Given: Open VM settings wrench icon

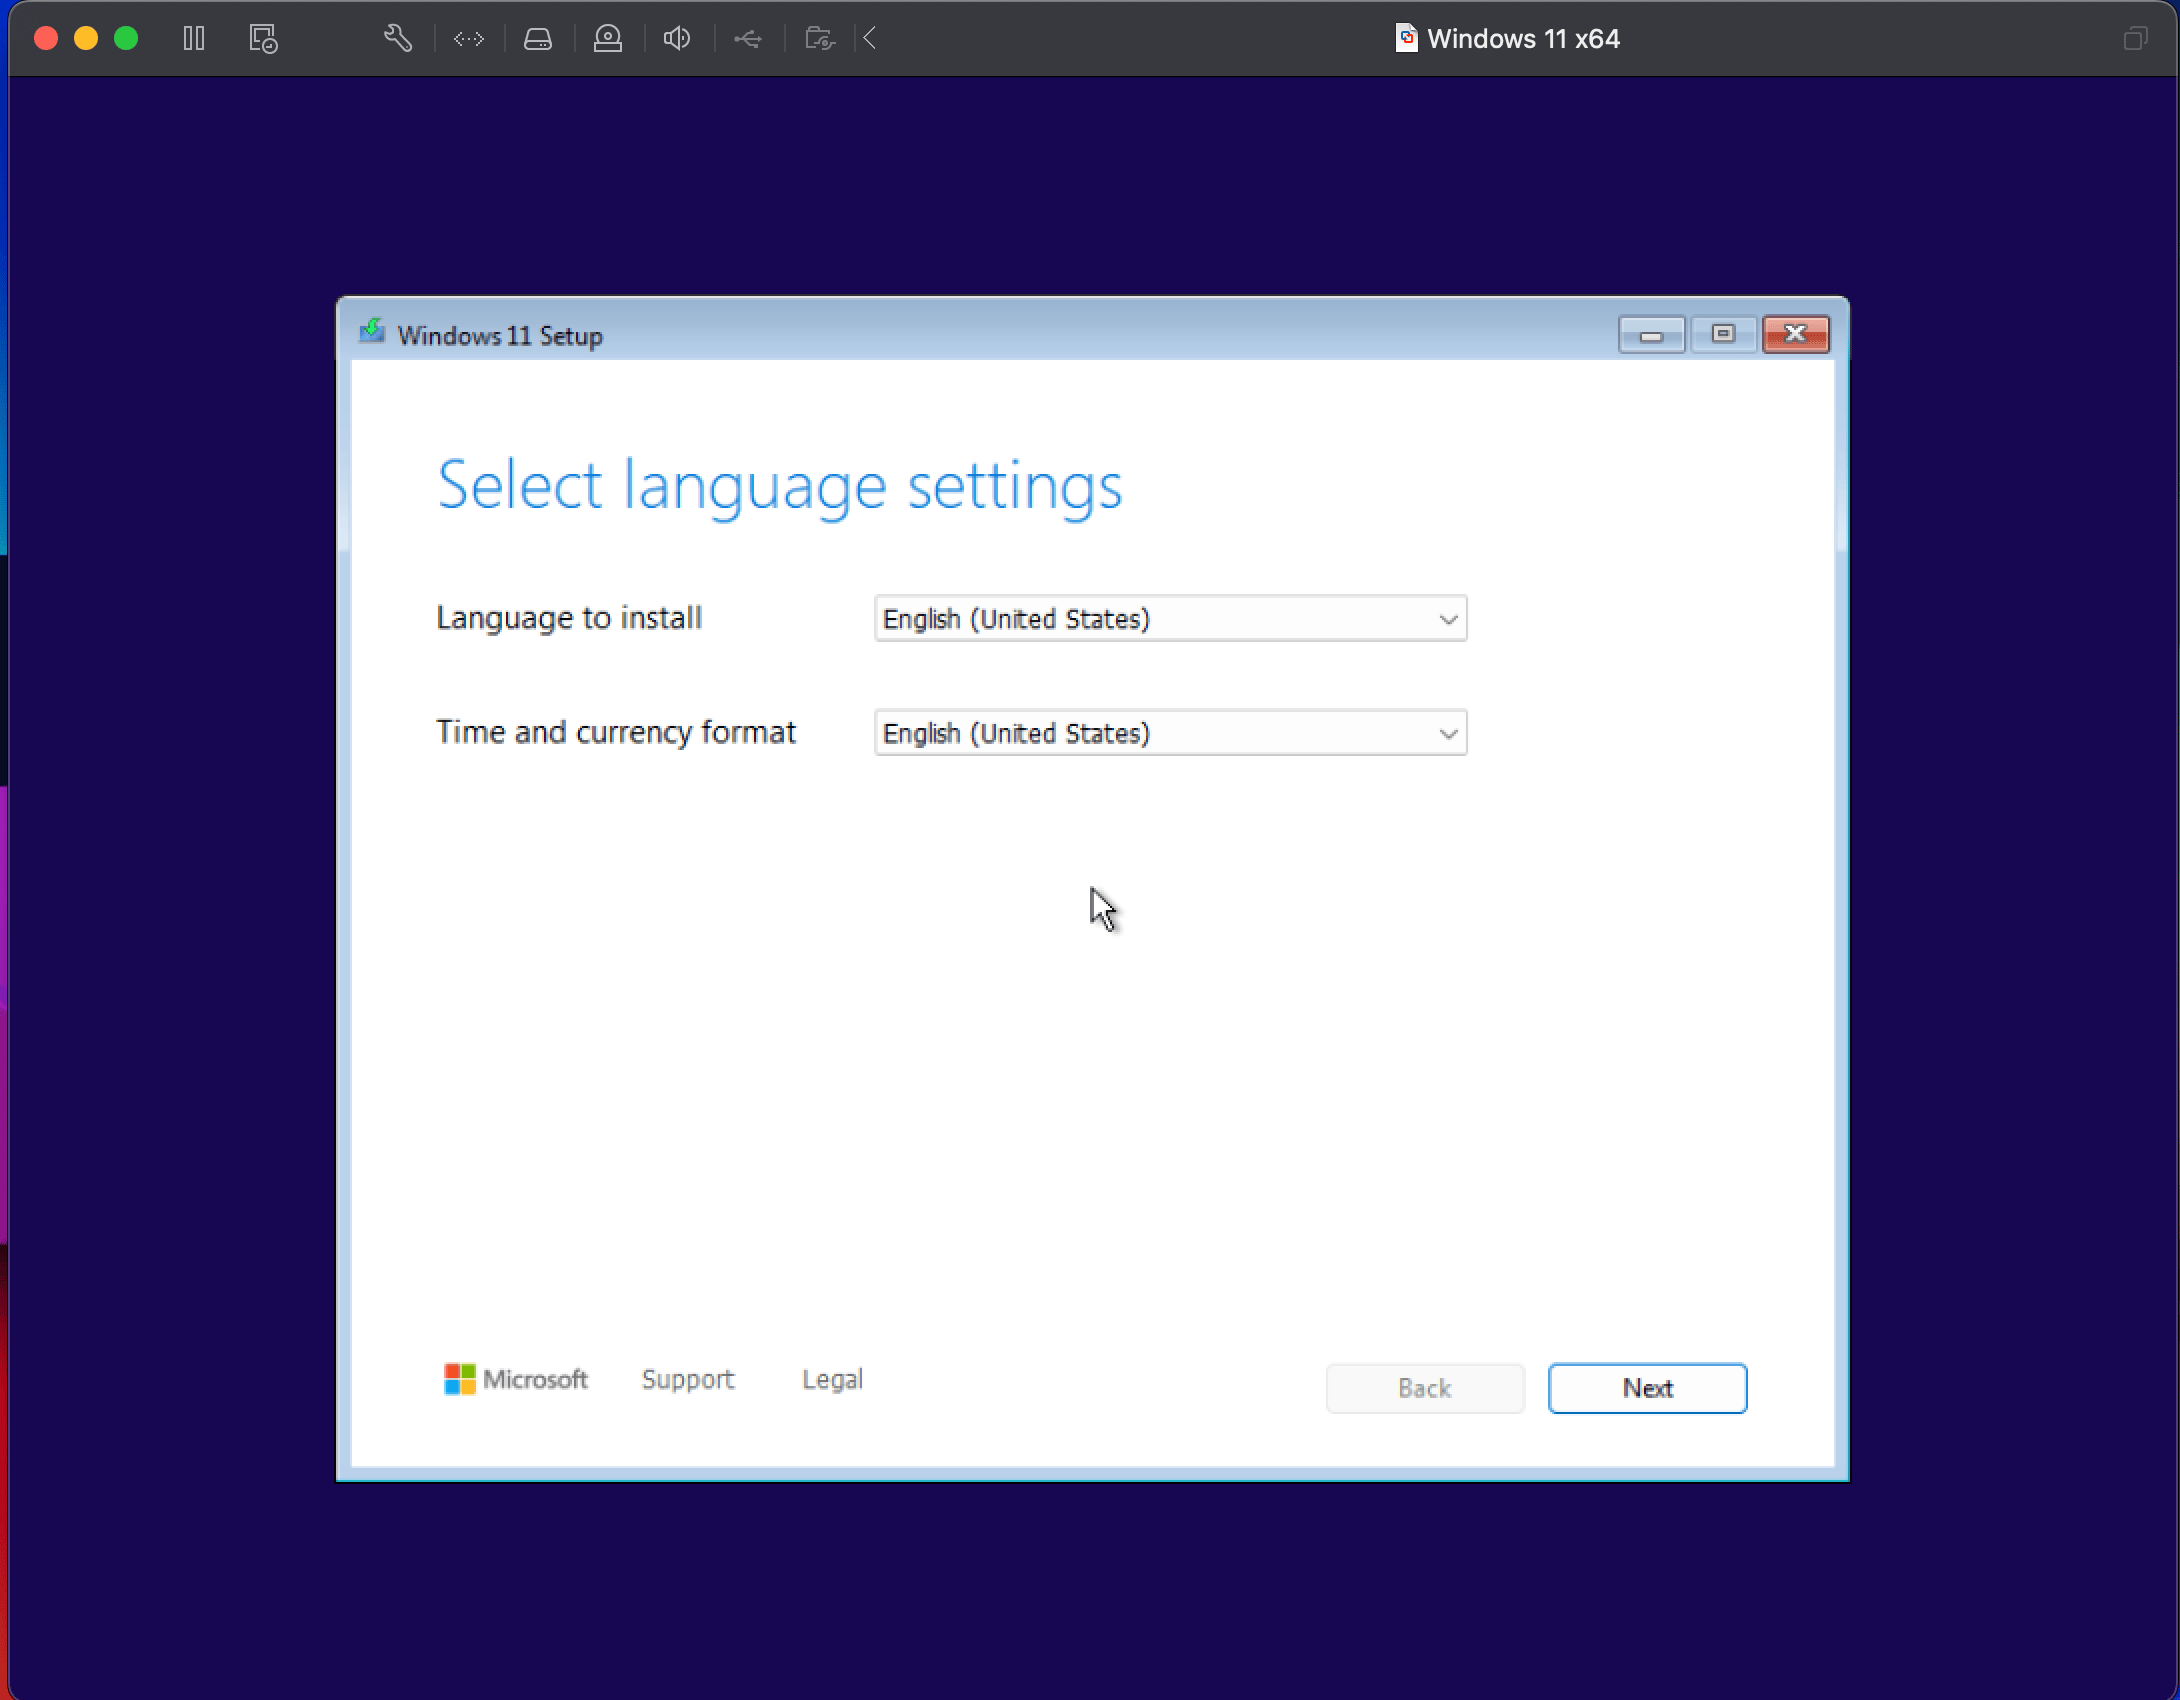Looking at the screenshot, I should 398,39.
